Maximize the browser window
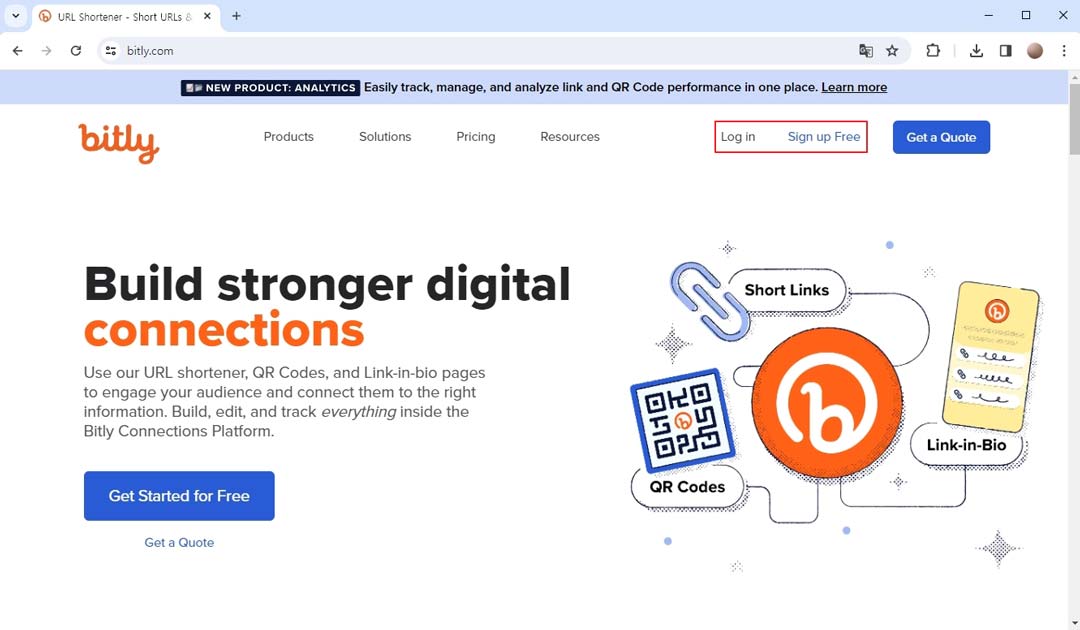1080x630 pixels. pyautogui.click(x=1026, y=15)
